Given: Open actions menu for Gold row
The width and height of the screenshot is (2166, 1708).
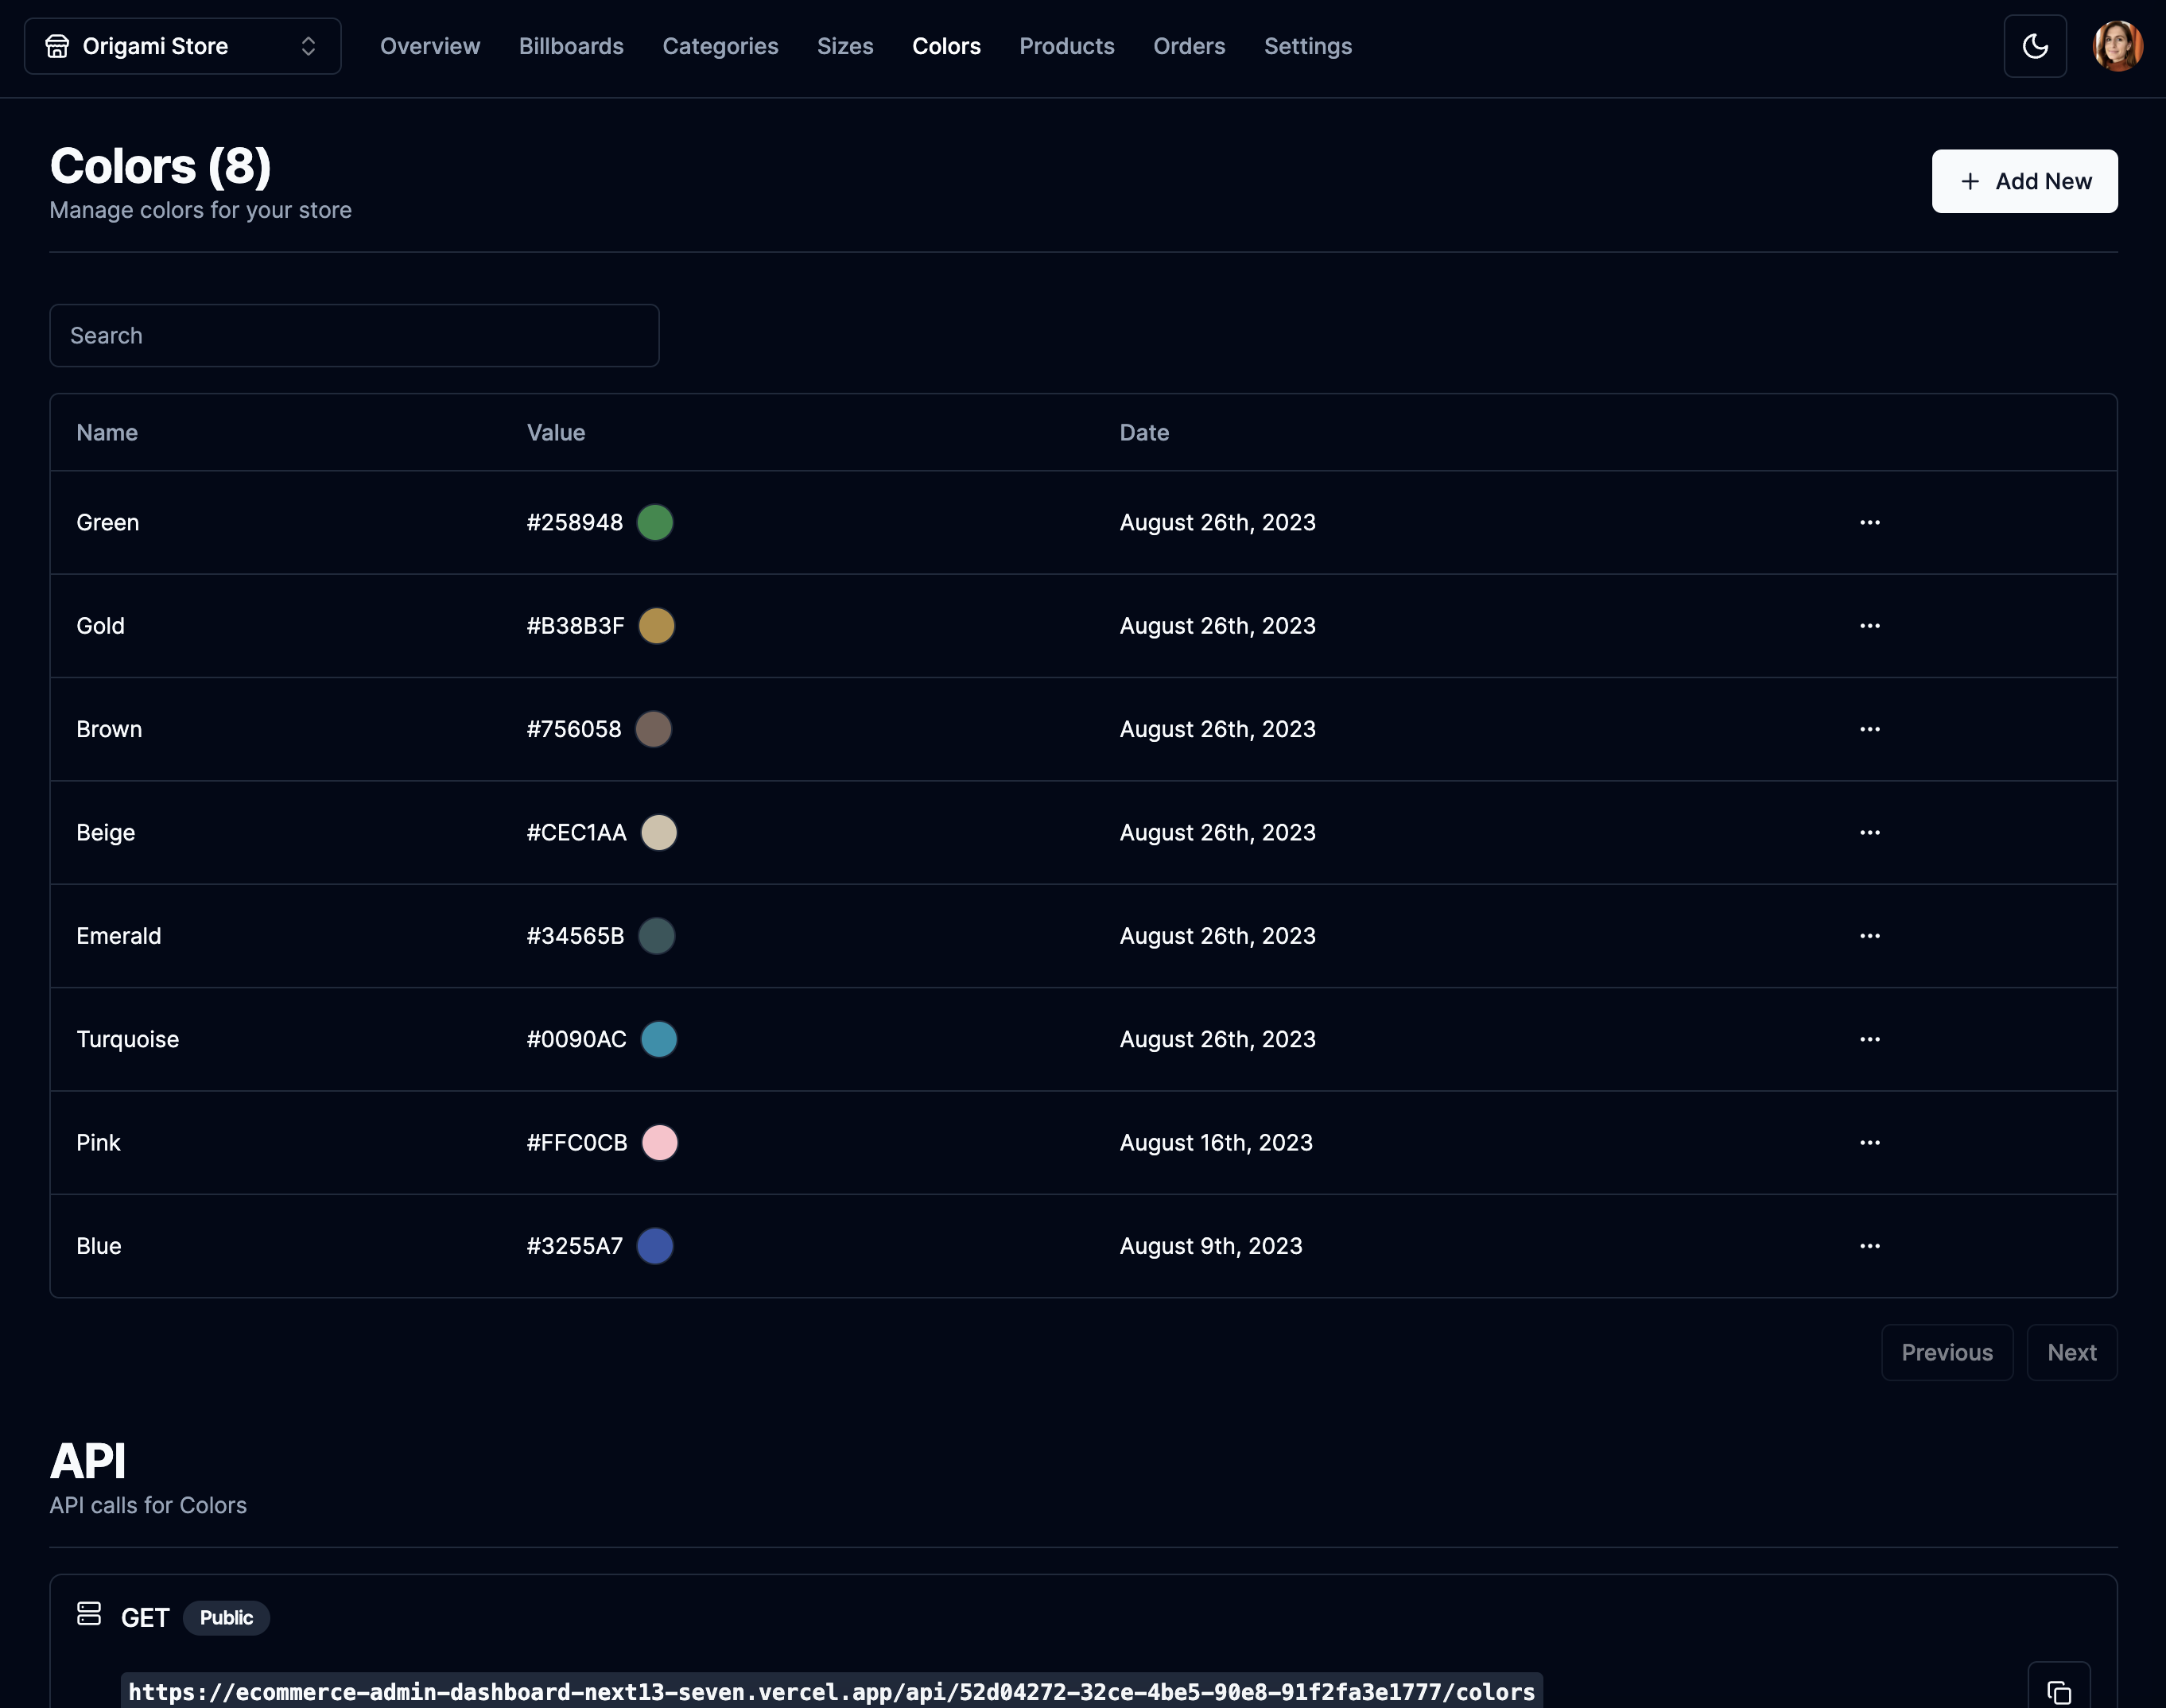Looking at the screenshot, I should (1869, 626).
